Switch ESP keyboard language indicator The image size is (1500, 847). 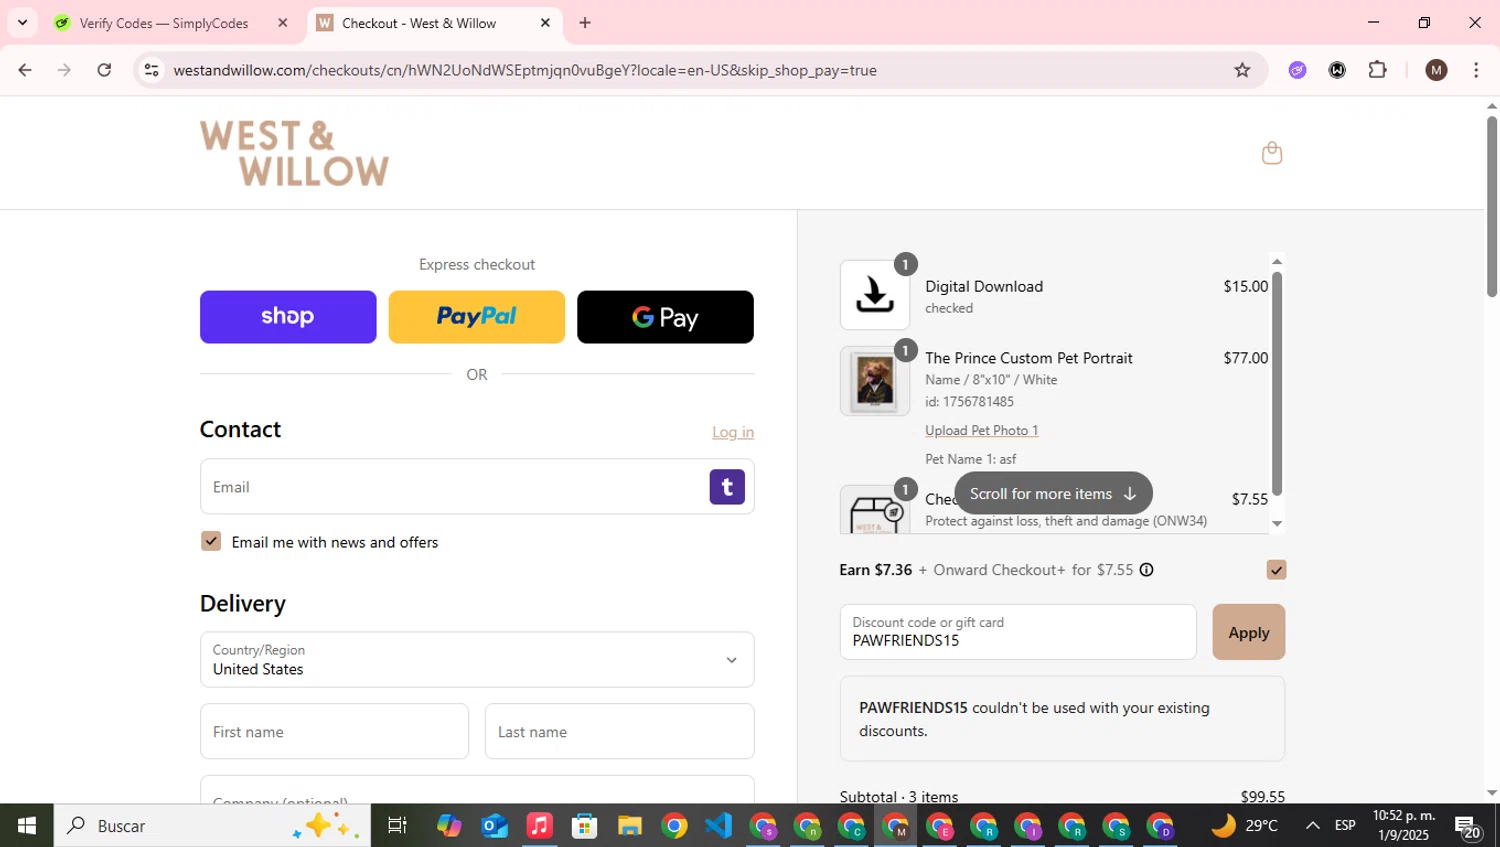tap(1345, 826)
